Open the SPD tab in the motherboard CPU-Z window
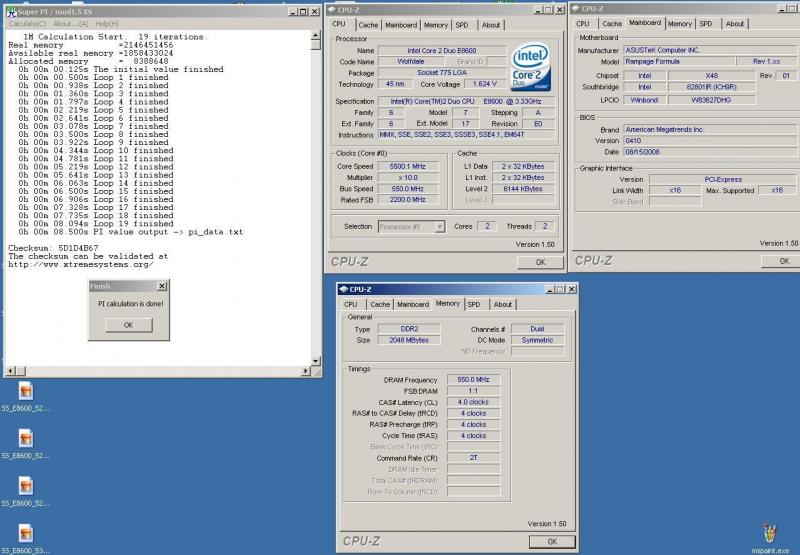The image size is (800, 555). (706, 24)
